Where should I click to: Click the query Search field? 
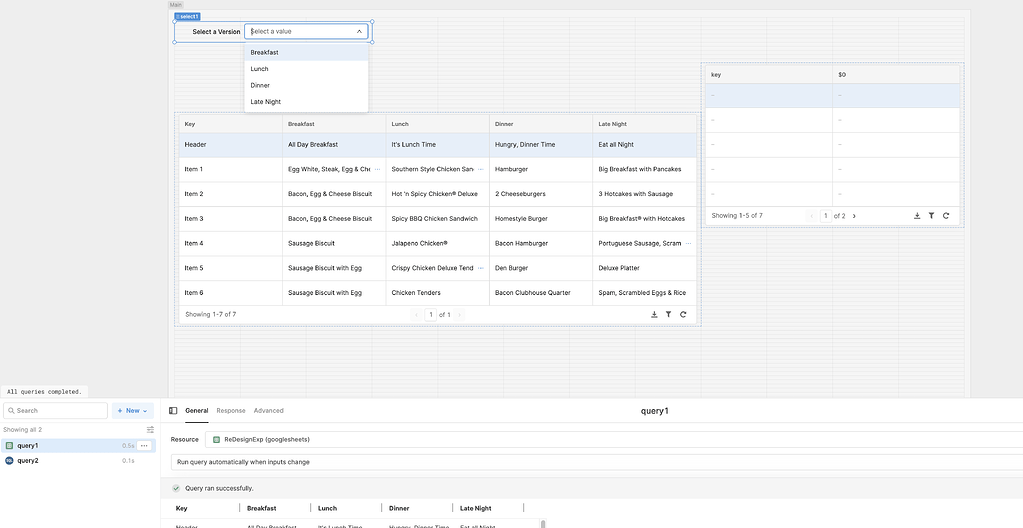55,411
